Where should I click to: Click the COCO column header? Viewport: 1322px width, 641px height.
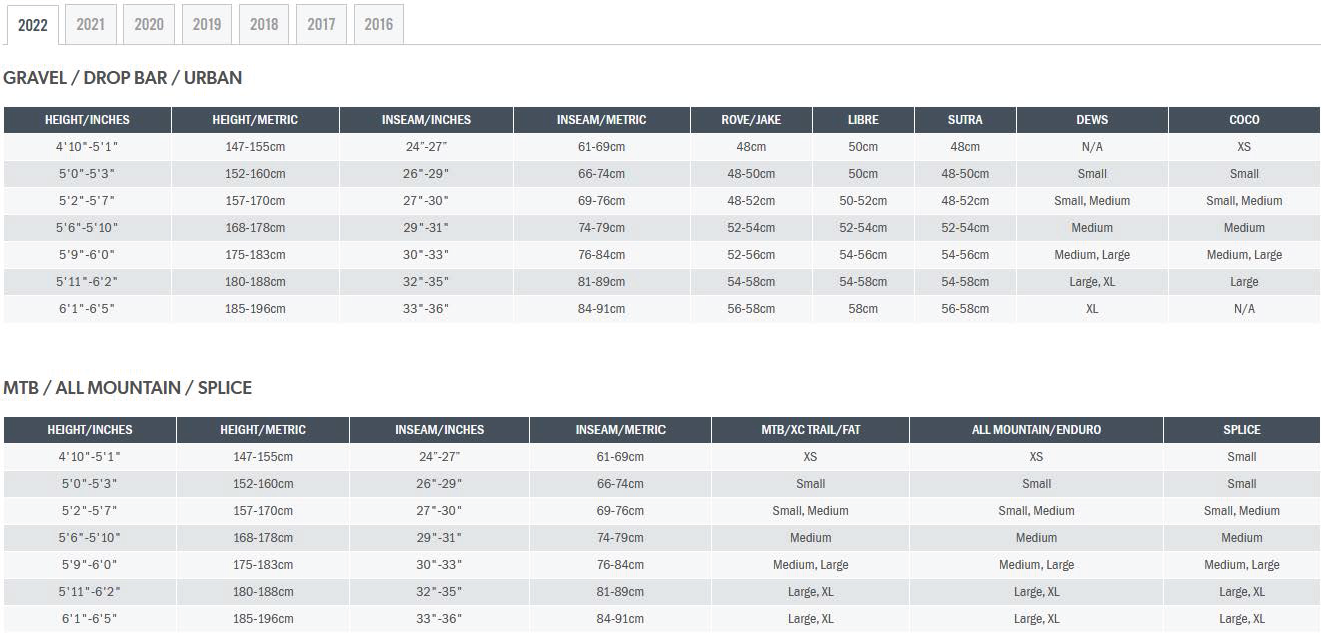[x=1244, y=120]
